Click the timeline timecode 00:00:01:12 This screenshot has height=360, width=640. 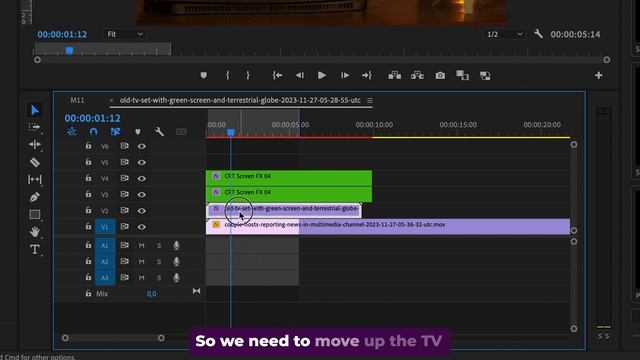92,118
